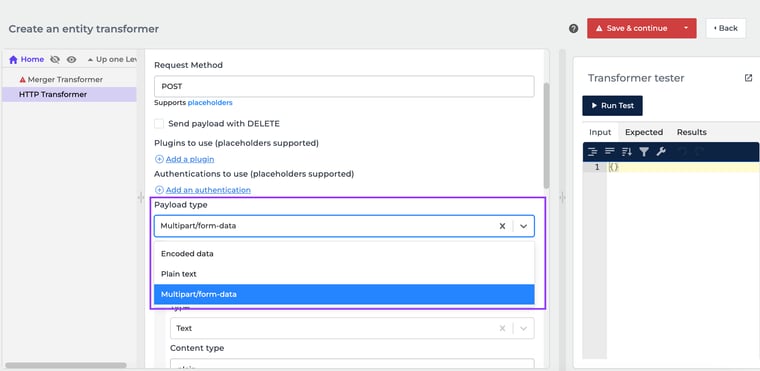Click the plus icon beside Add a plugin
Screen dimensions: 760x371
pyautogui.click(x=159, y=159)
